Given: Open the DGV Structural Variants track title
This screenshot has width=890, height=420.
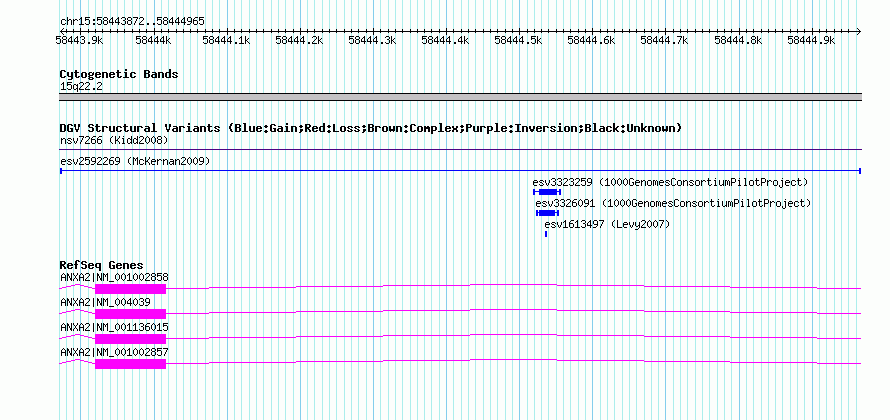Looking at the screenshot, I should (x=371, y=128).
